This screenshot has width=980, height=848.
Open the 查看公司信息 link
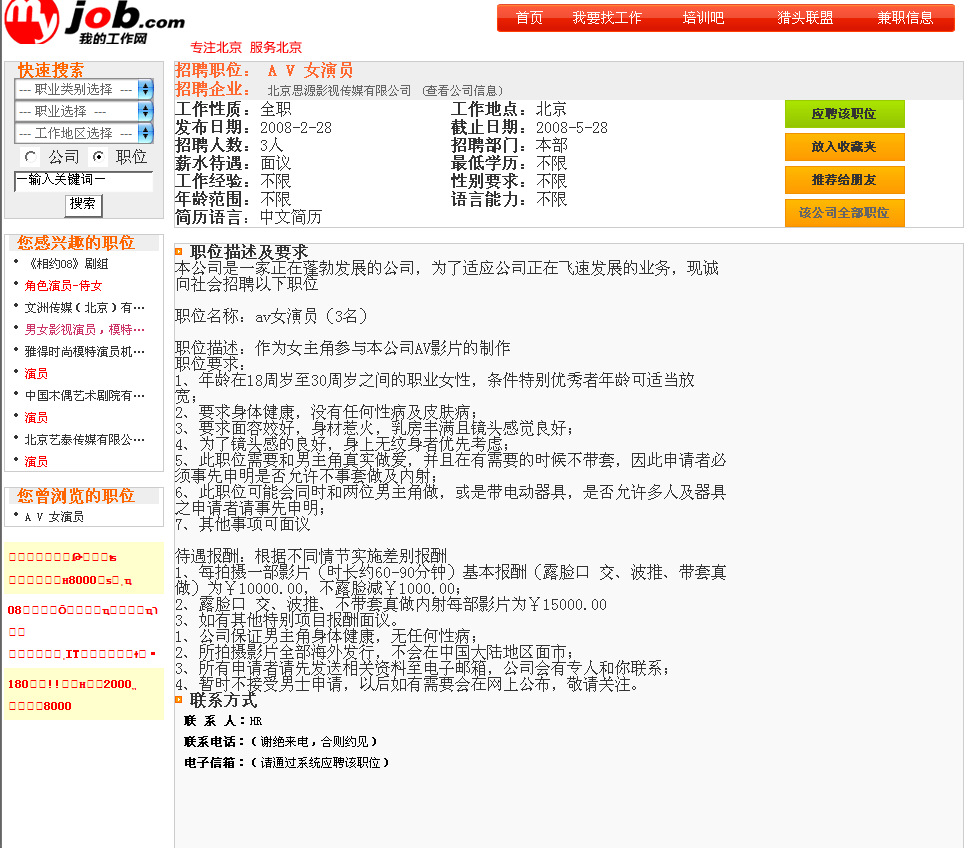(x=463, y=91)
